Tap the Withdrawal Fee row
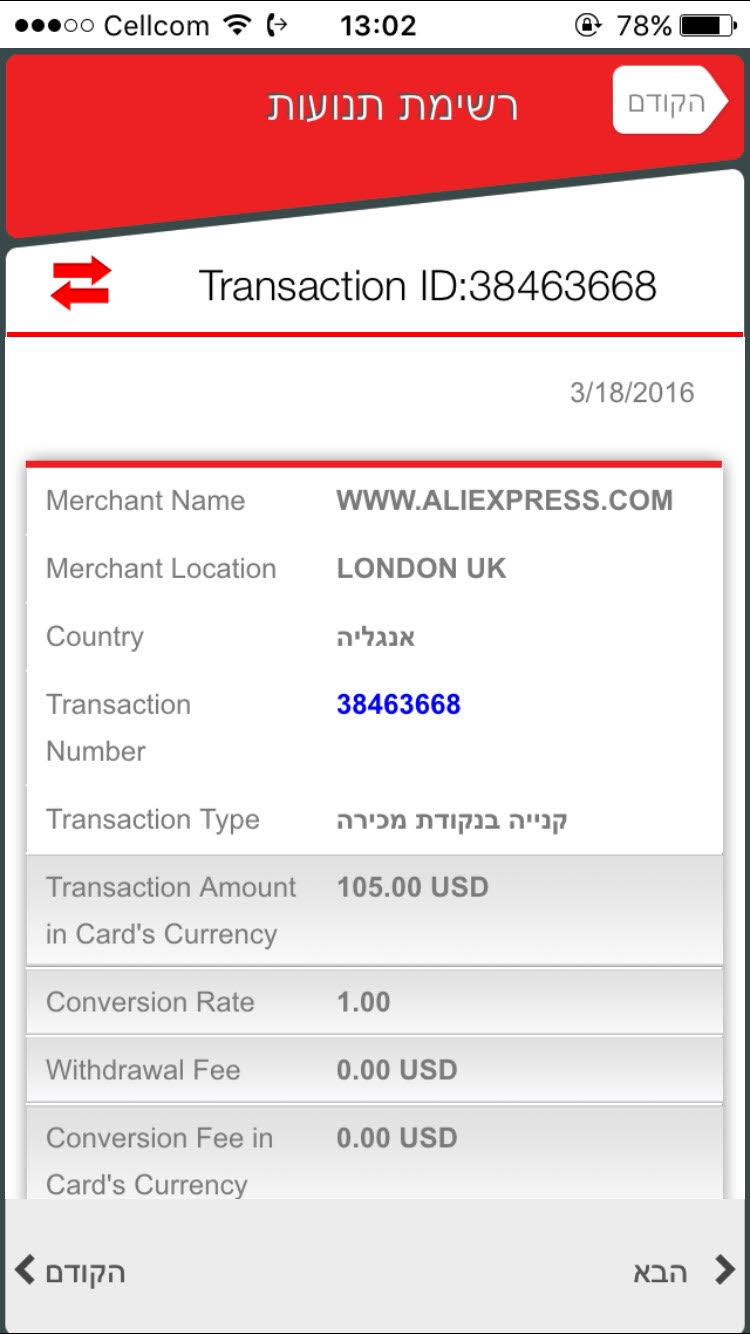 (x=374, y=1070)
